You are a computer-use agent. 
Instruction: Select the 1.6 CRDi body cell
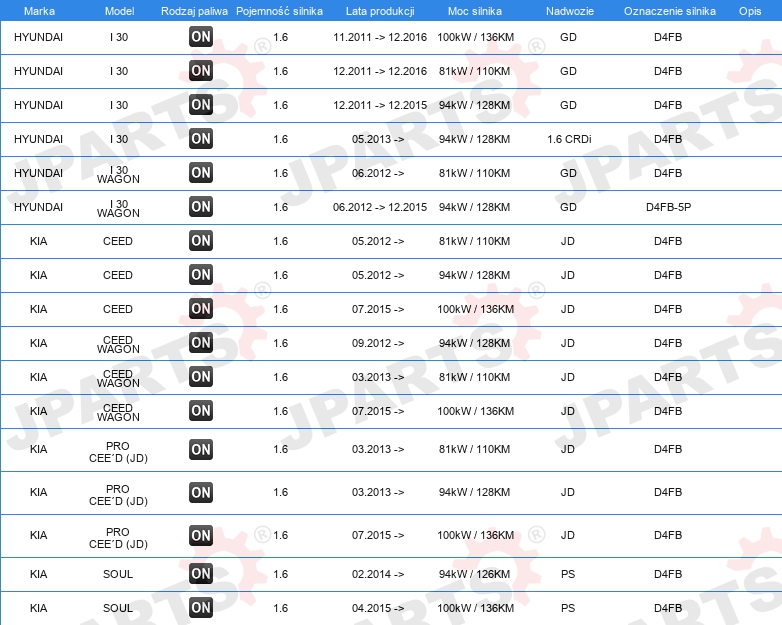[569, 139]
